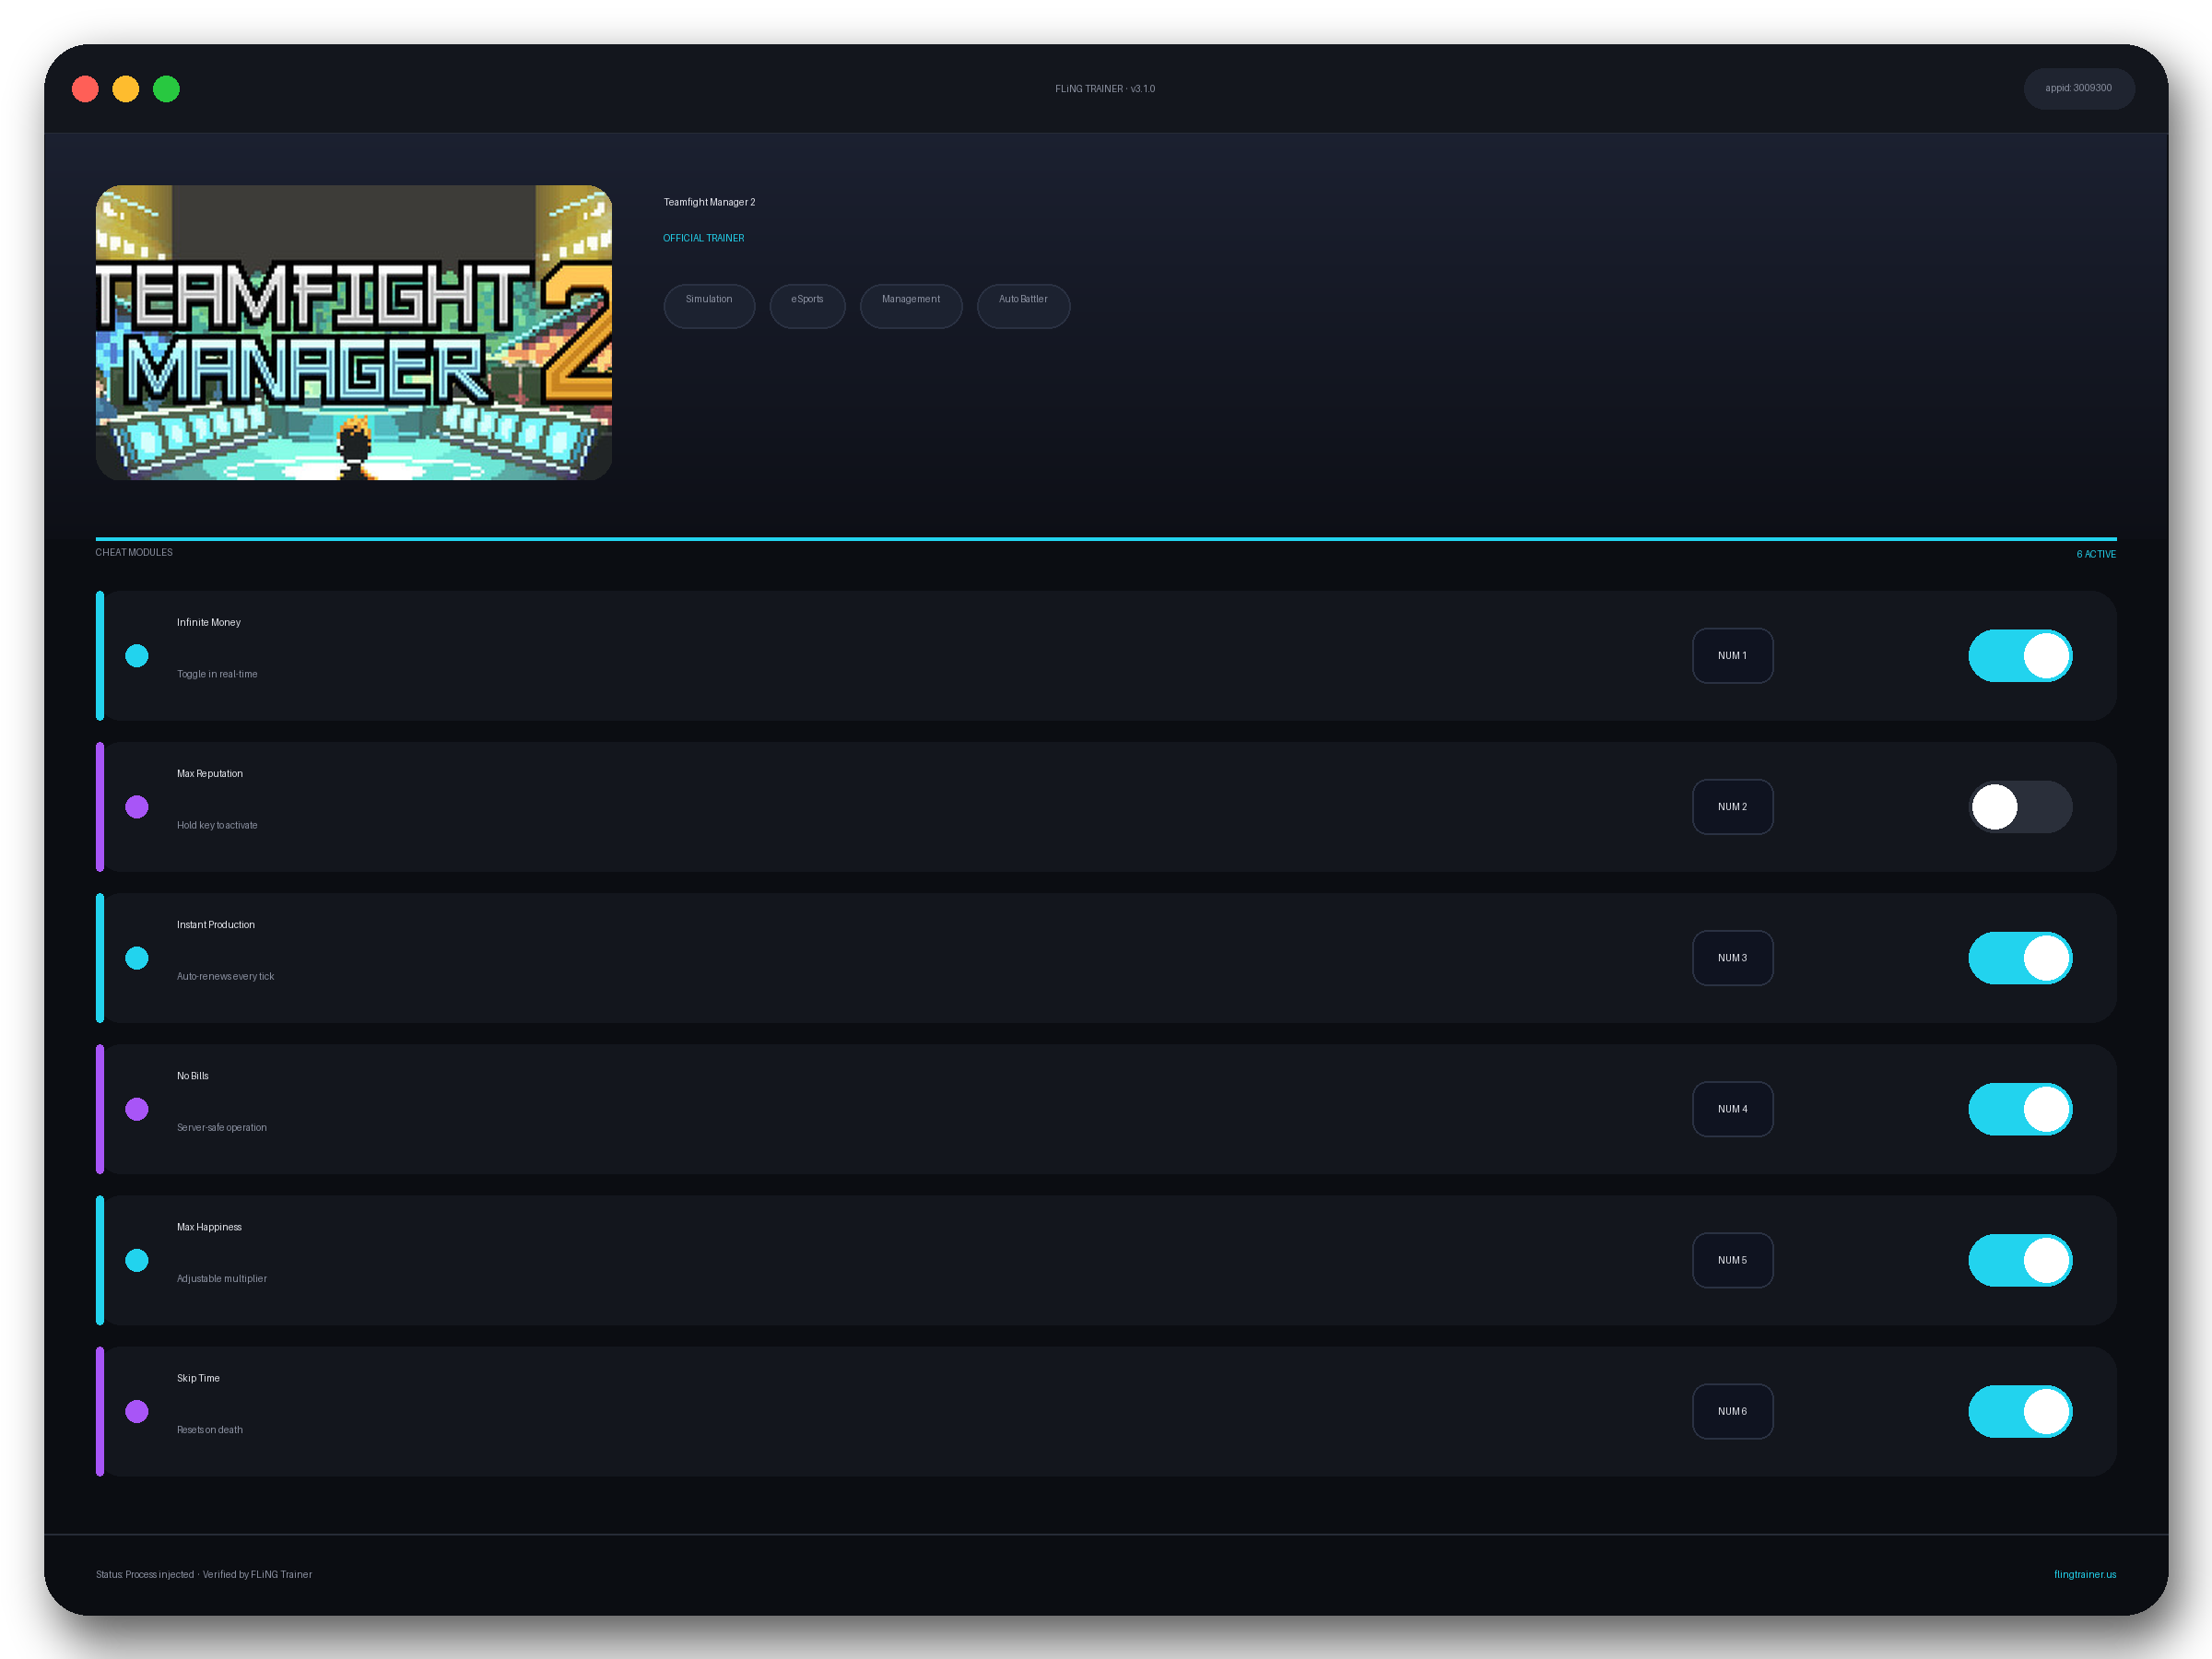The width and height of the screenshot is (2212, 1659).
Task: Click the Instant Production cyan status dot
Action: (137, 958)
